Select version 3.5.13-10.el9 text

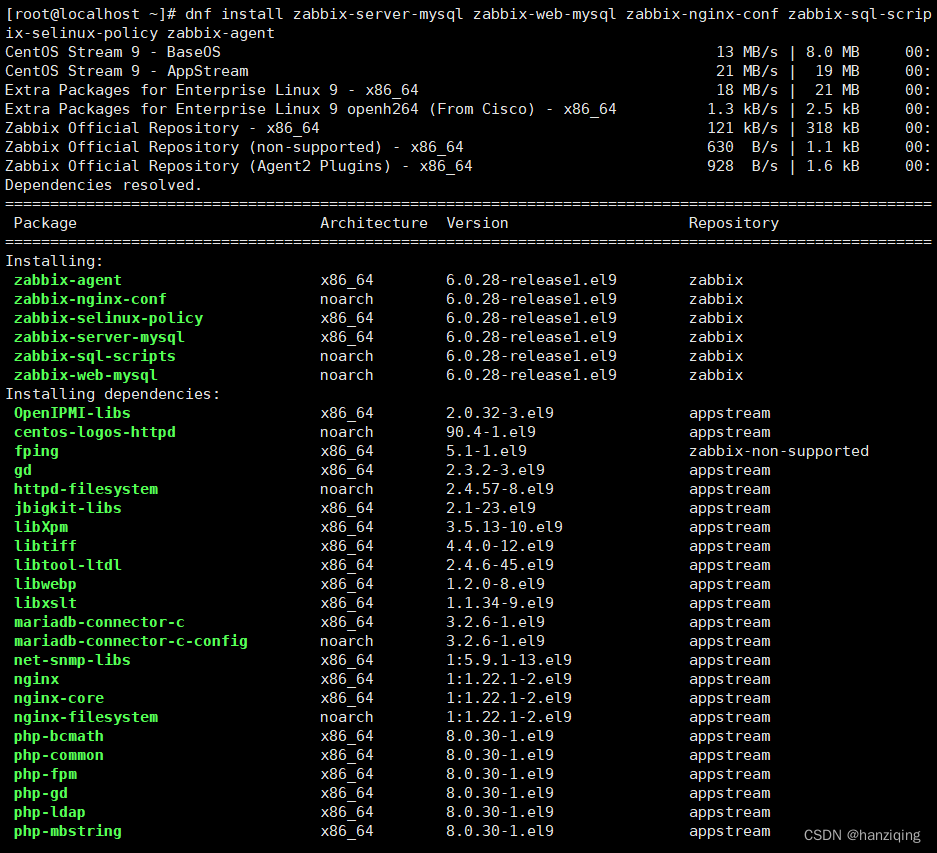[x=504, y=527]
